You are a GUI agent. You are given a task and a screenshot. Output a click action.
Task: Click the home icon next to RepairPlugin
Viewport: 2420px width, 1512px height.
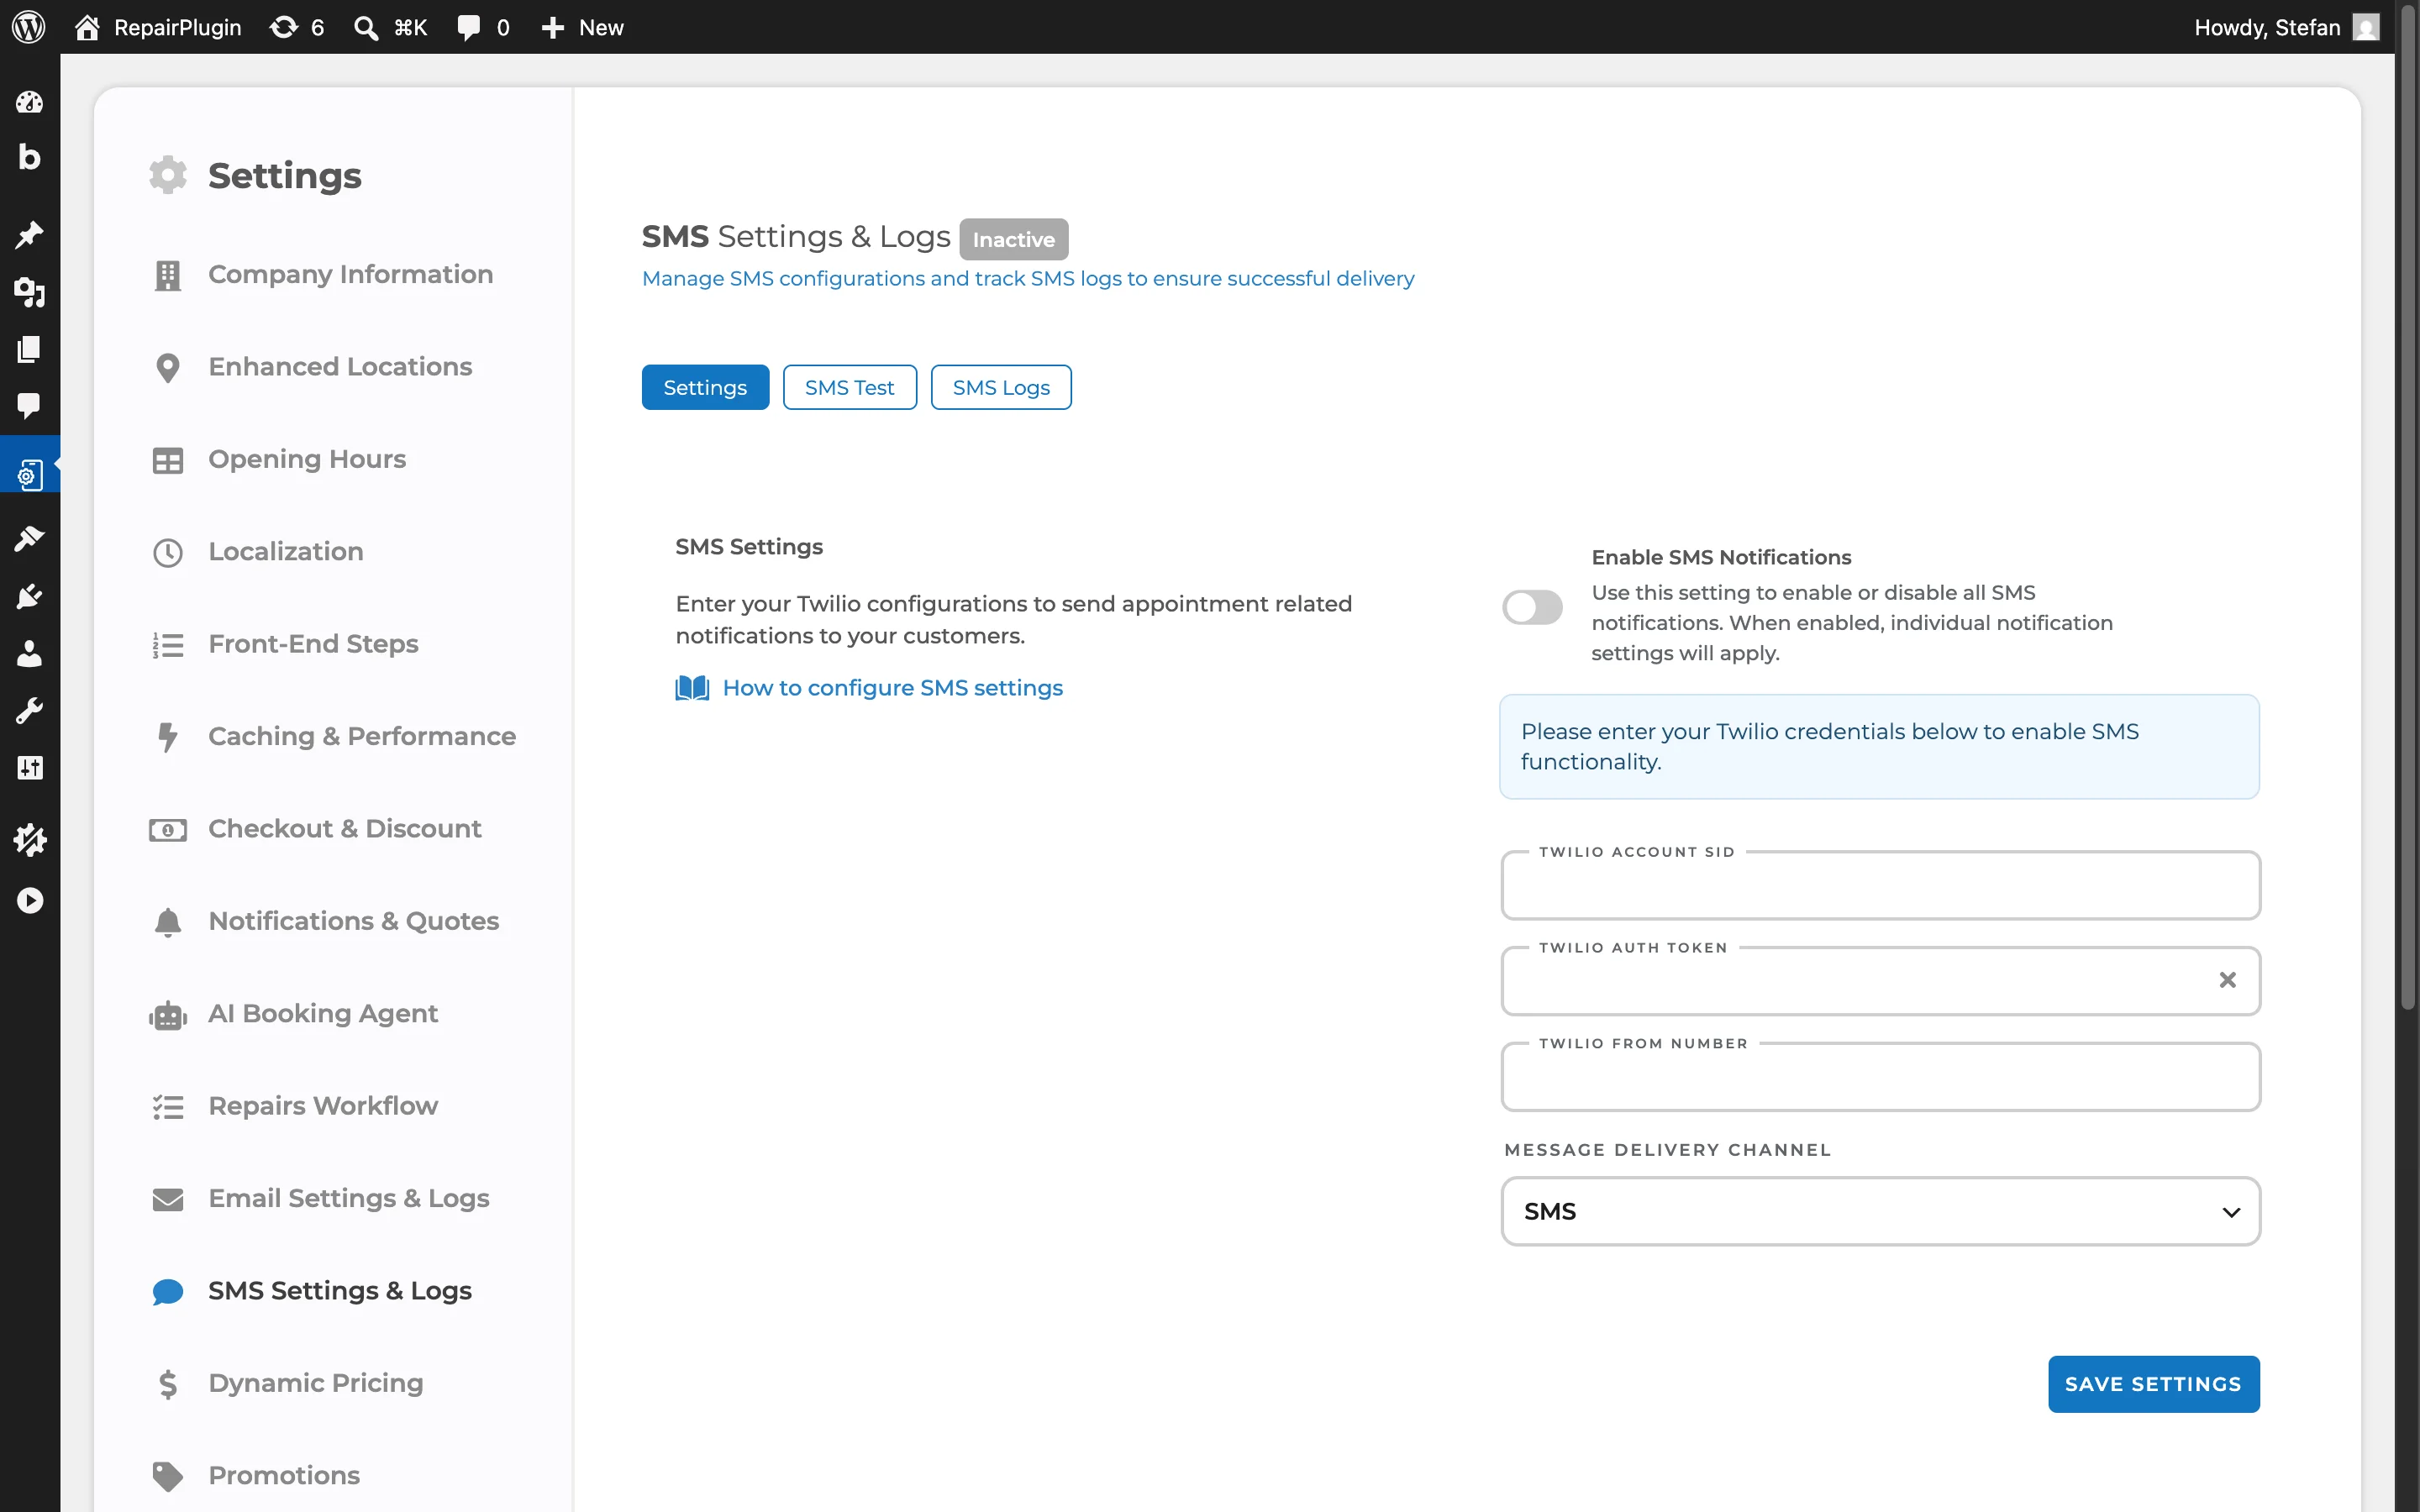[x=87, y=27]
